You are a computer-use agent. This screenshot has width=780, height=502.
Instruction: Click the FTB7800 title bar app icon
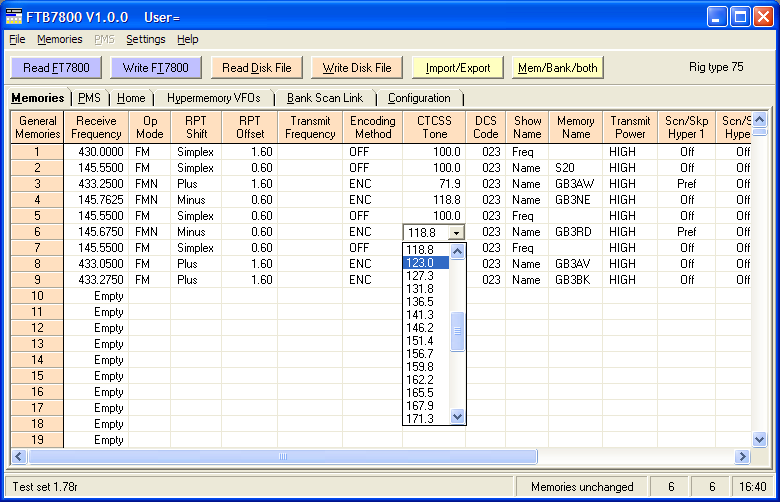click(x=14, y=17)
